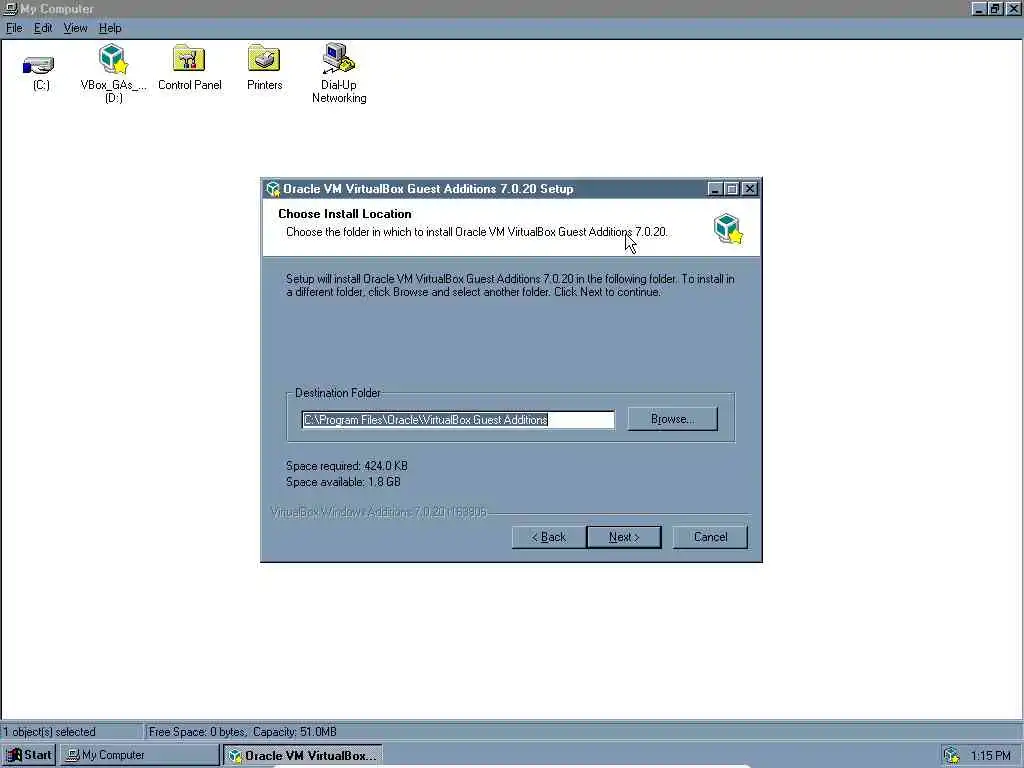1024x768 pixels.
Task: Close the My Computer window
Action: (1013, 8)
